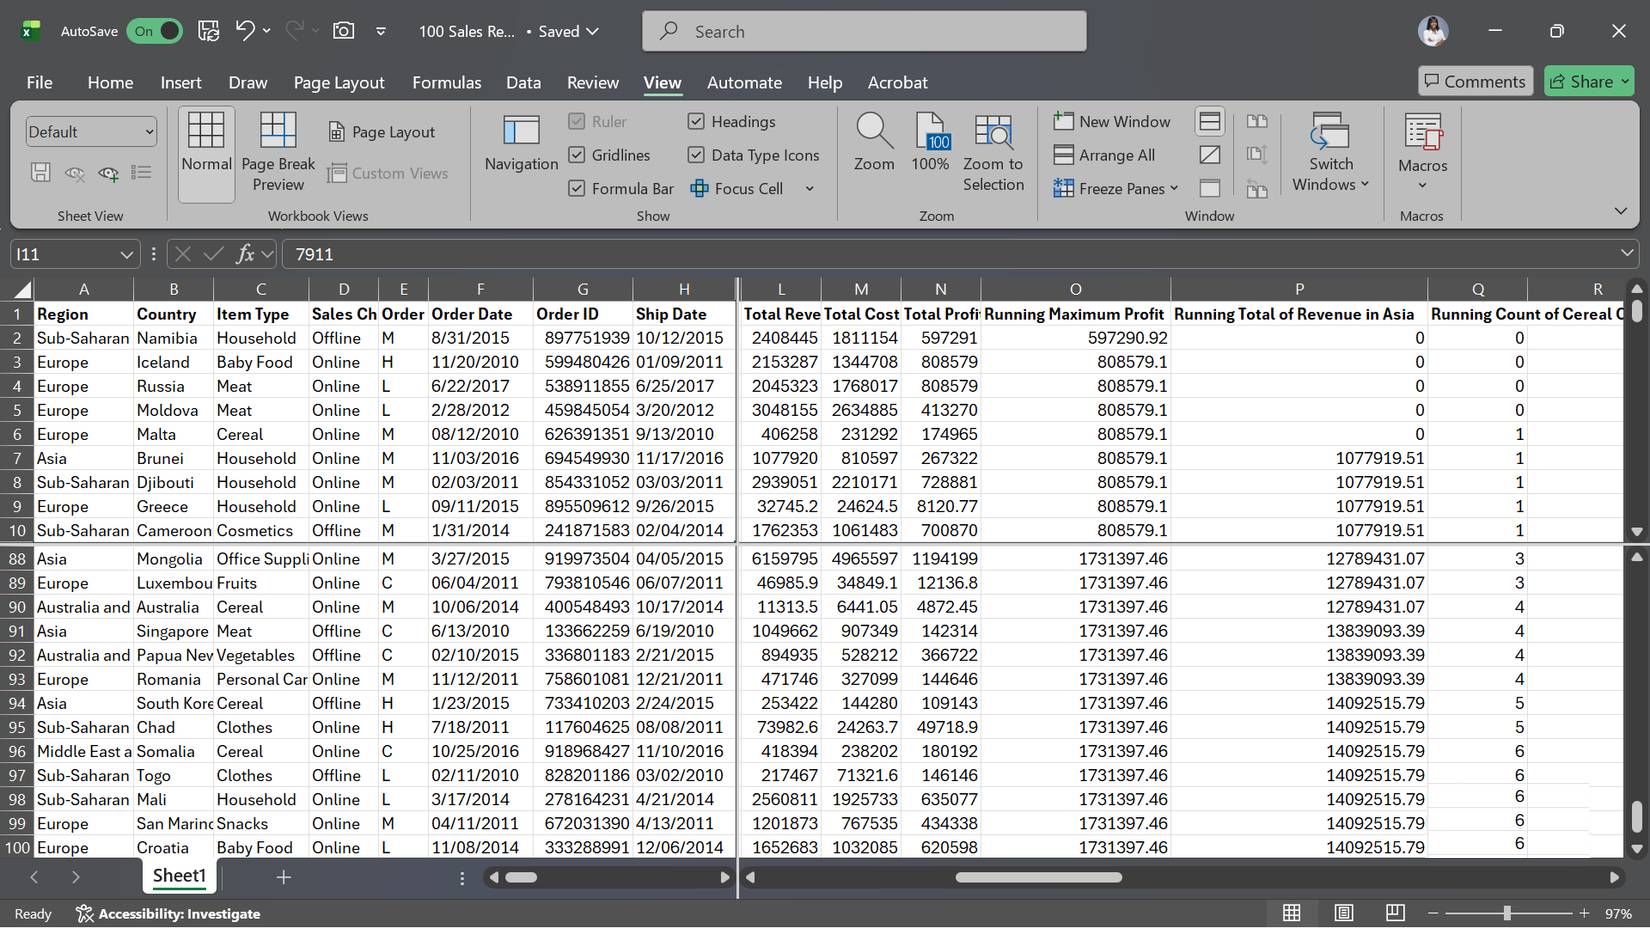Switch to the Formulas ribbon tab
The height and width of the screenshot is (928, 1650).
(x=447, y=82)
